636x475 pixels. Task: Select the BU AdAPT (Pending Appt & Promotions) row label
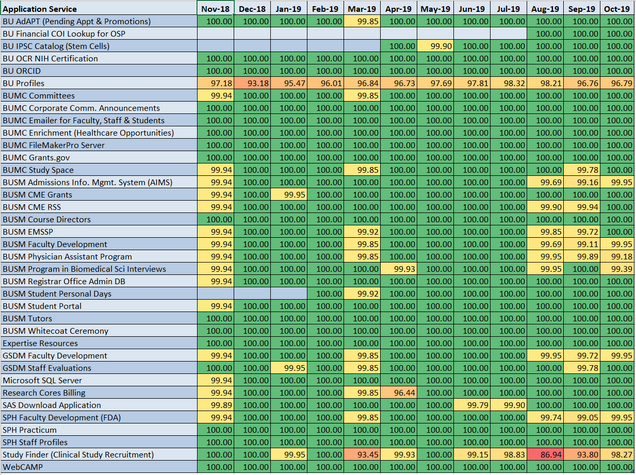point(99,21)
